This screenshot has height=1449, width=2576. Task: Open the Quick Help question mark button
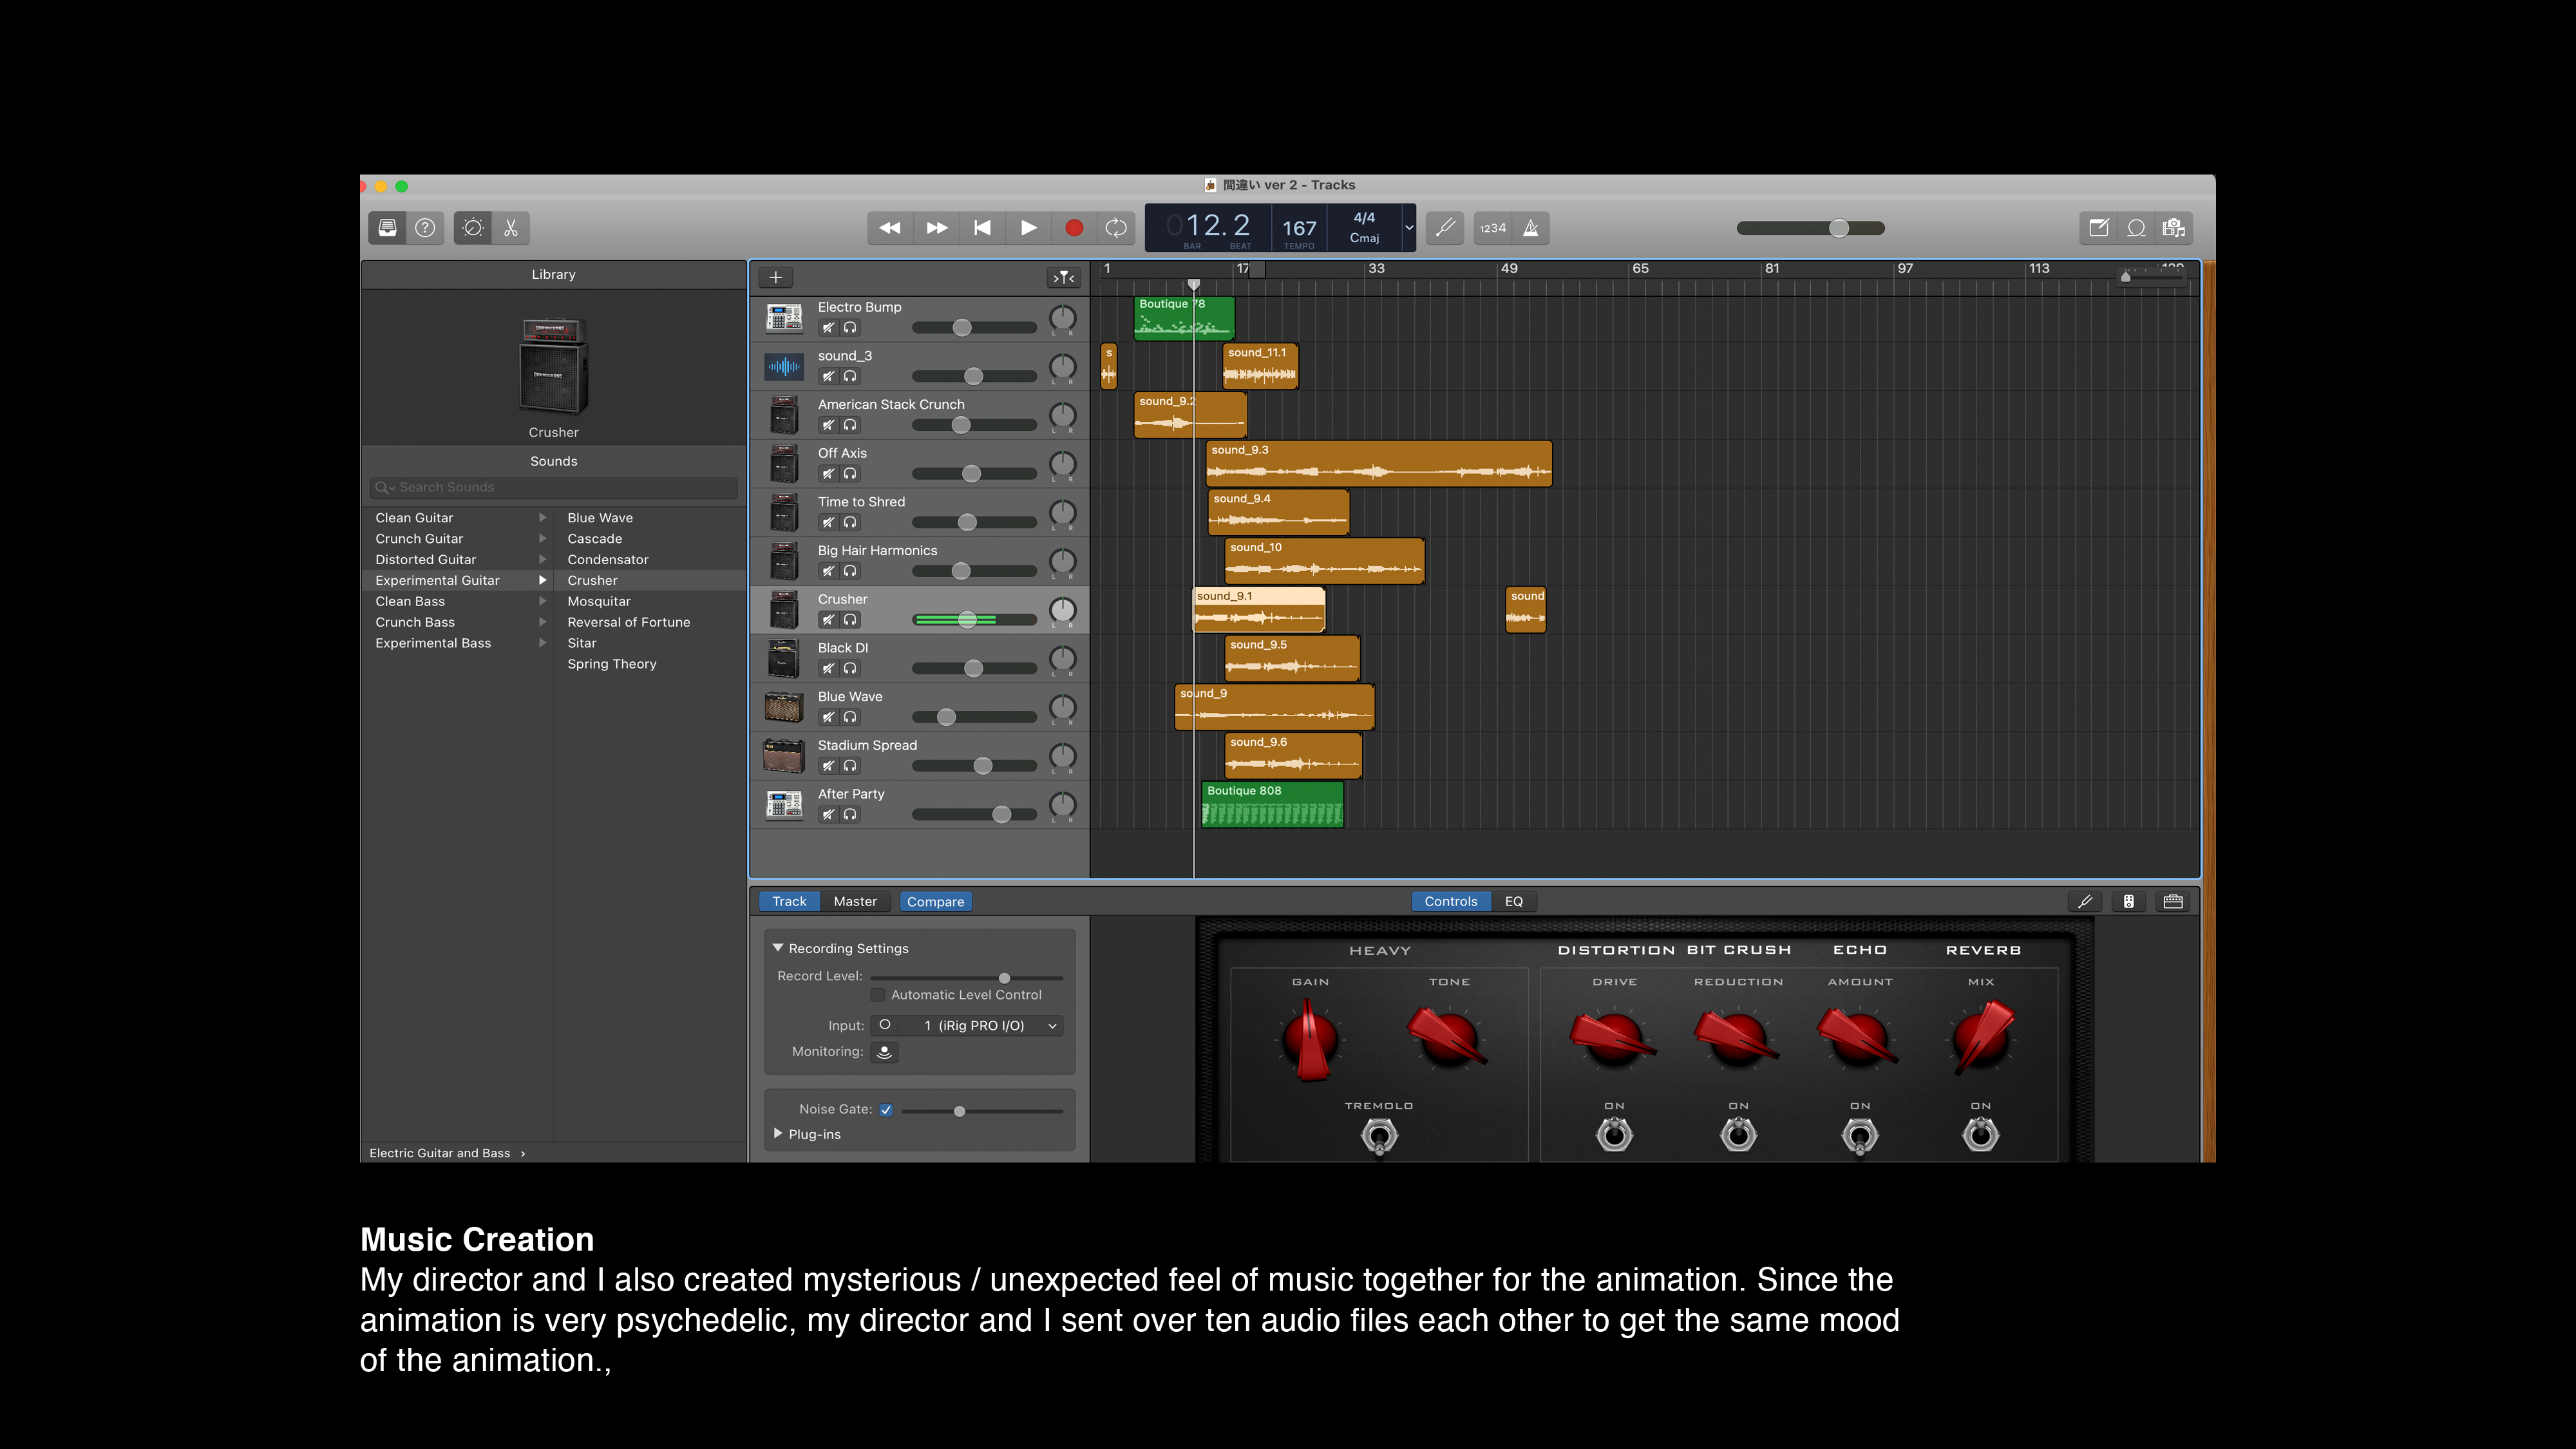pyautogui.click(x=425, y=228)
